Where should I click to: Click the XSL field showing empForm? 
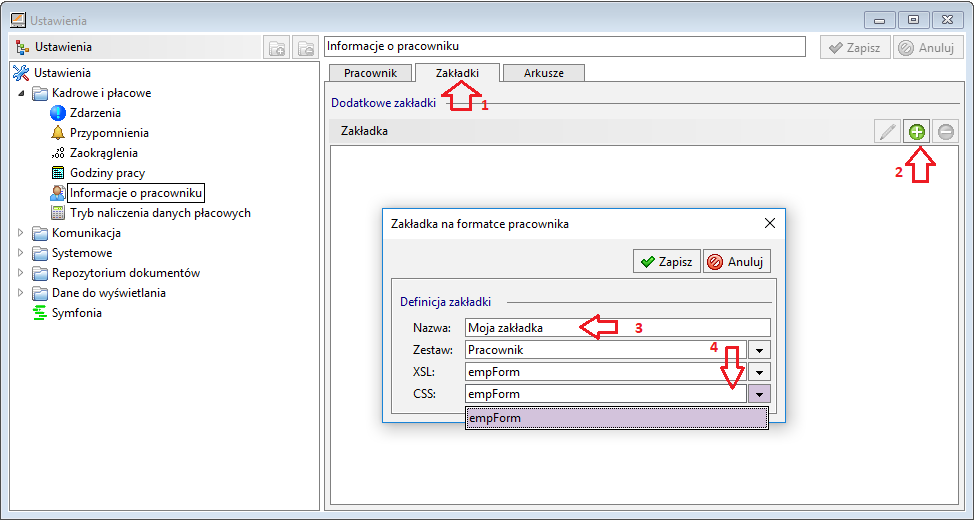coord(605,372)
